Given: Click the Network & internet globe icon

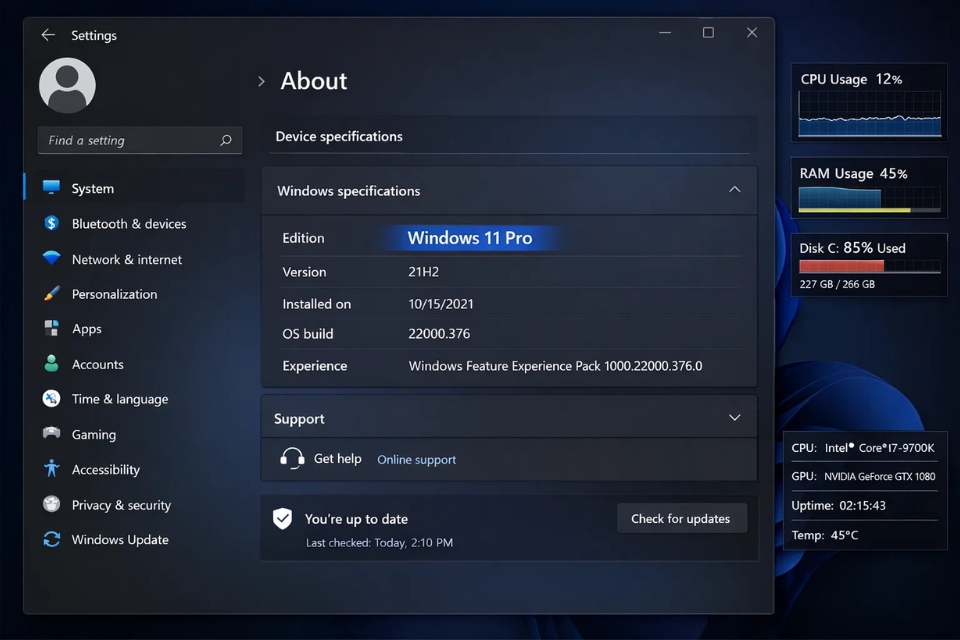Looking at the screenshot, I should (x=52, y=258).
